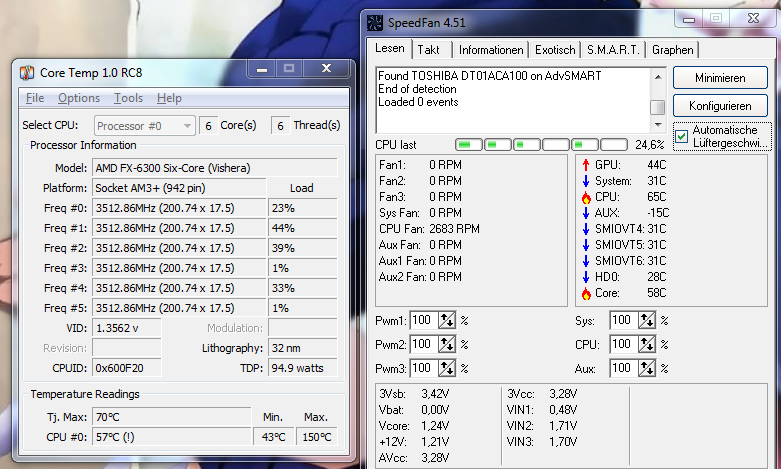This screenshot has height=469, width=781.
Task: Minimize SpeedFan using the title bar button
Action: [689, 19]
